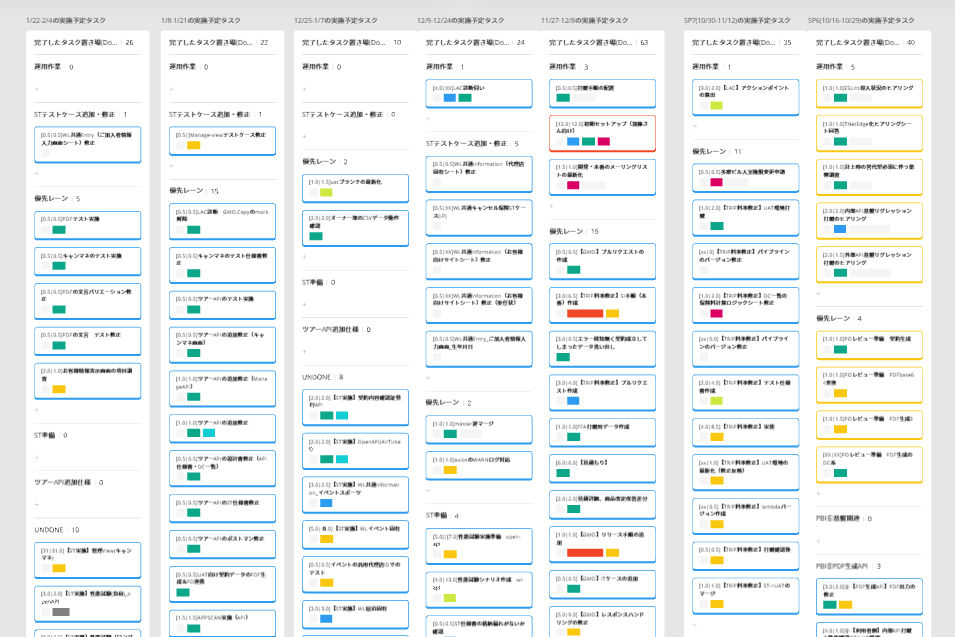Image resolution: width=955 pixels, height=637 pixels.
Task: Open the red-bordered 初期セットアップ card
Action: pyautogui.click(x=602, y=132)
